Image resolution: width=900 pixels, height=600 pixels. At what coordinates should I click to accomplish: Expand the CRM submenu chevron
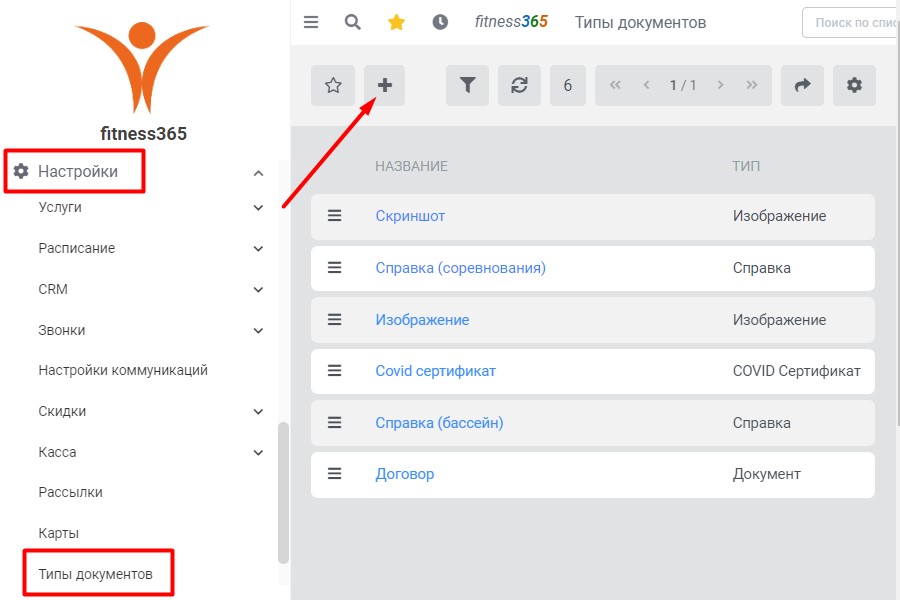[258, 289]
